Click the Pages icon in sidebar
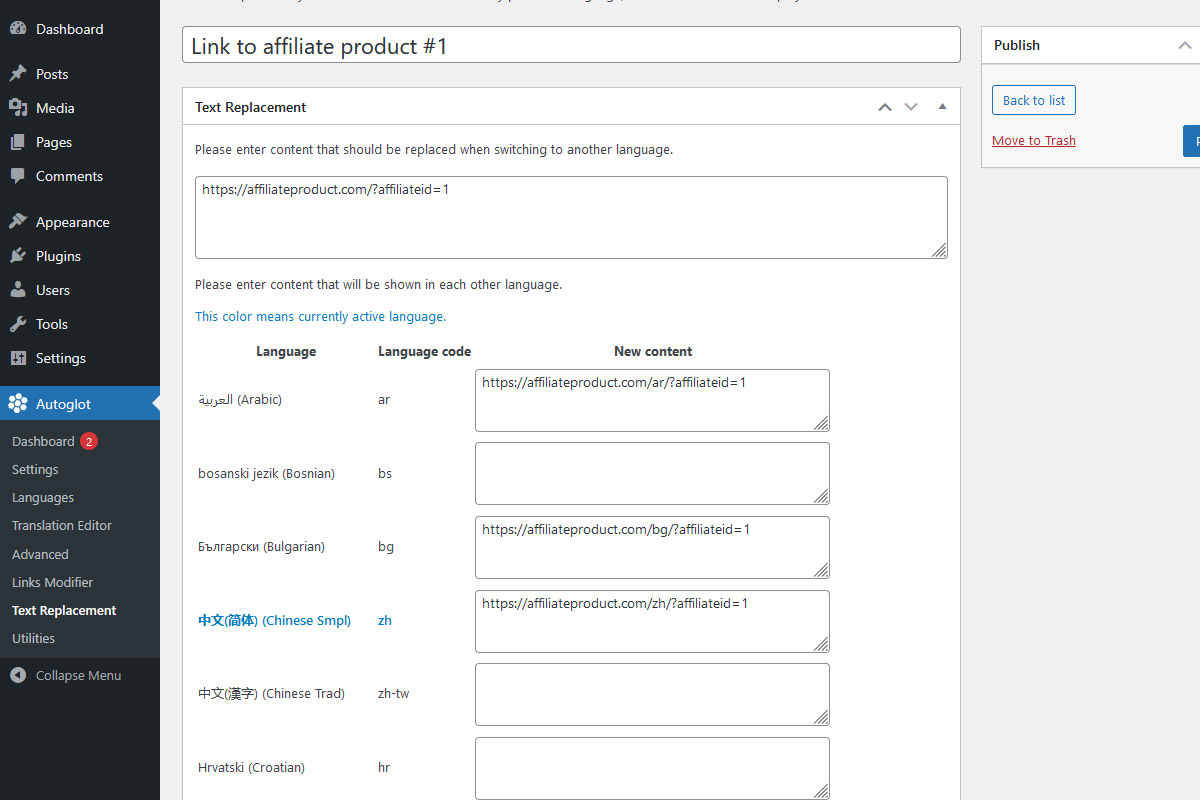Image resolution: width=1200 pixels, height=800 pixels. 18,142
